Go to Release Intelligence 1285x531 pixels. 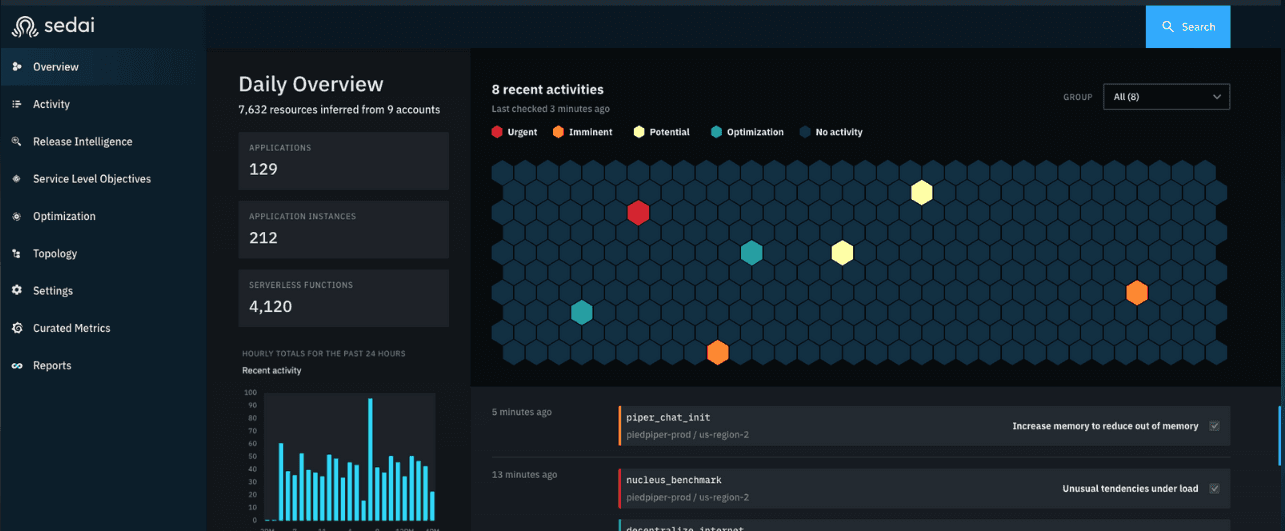(x=103, y=141)
